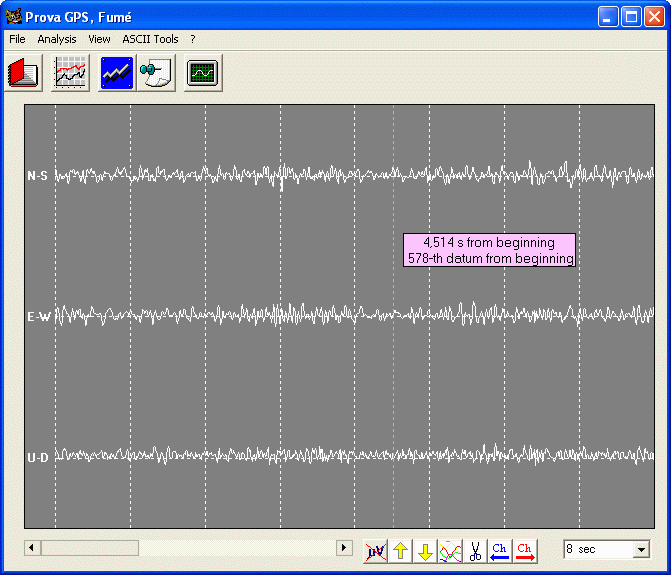Select the blue zigzag graph icon
The image size is (672, 576).
pos(117,73)
